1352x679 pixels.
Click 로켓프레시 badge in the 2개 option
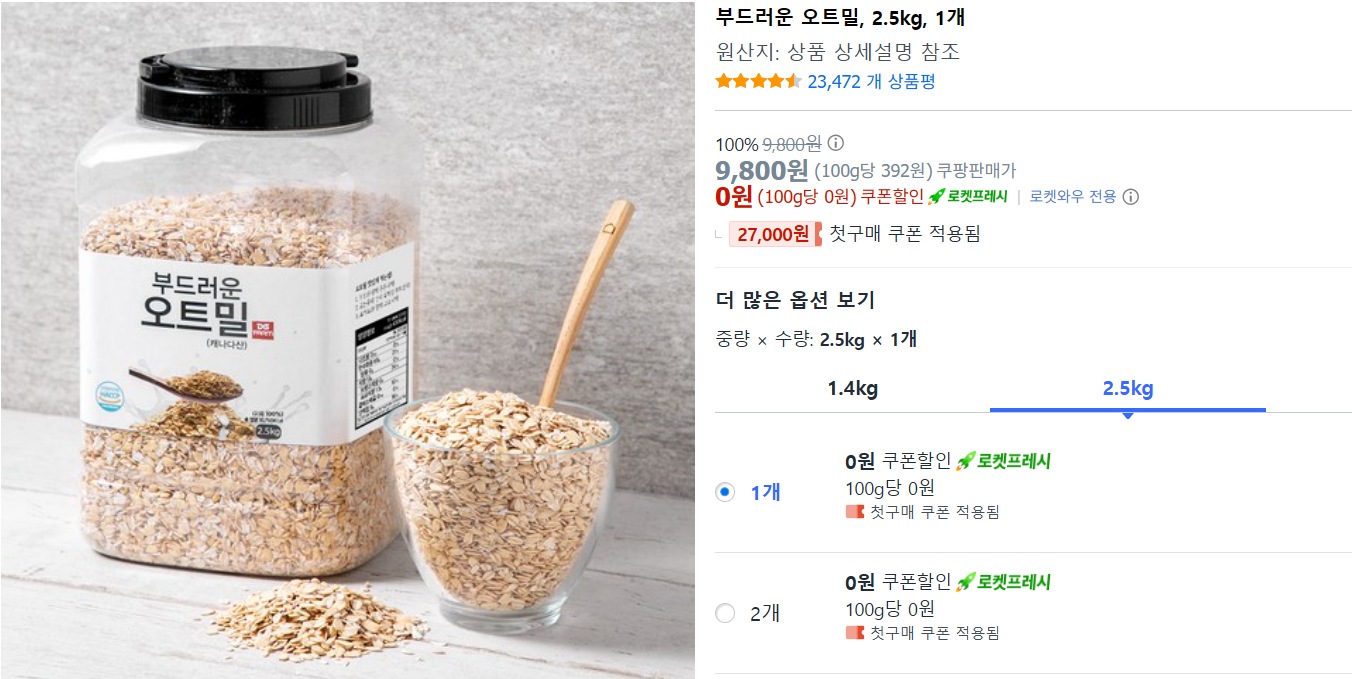pyautogui.click(x=1004, y=582)
